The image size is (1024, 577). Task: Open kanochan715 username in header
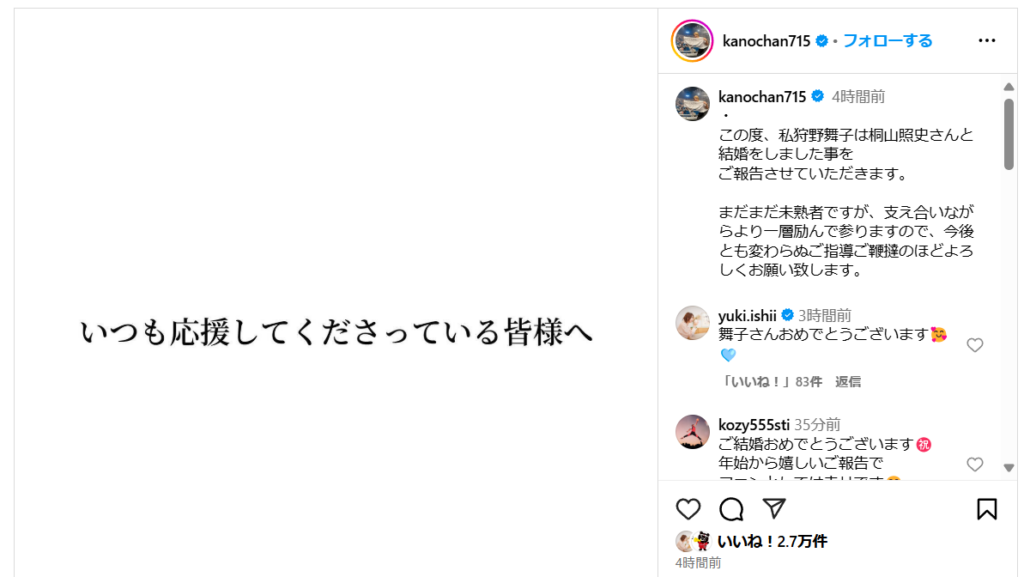pyautogui.click(x=766, y=41)
